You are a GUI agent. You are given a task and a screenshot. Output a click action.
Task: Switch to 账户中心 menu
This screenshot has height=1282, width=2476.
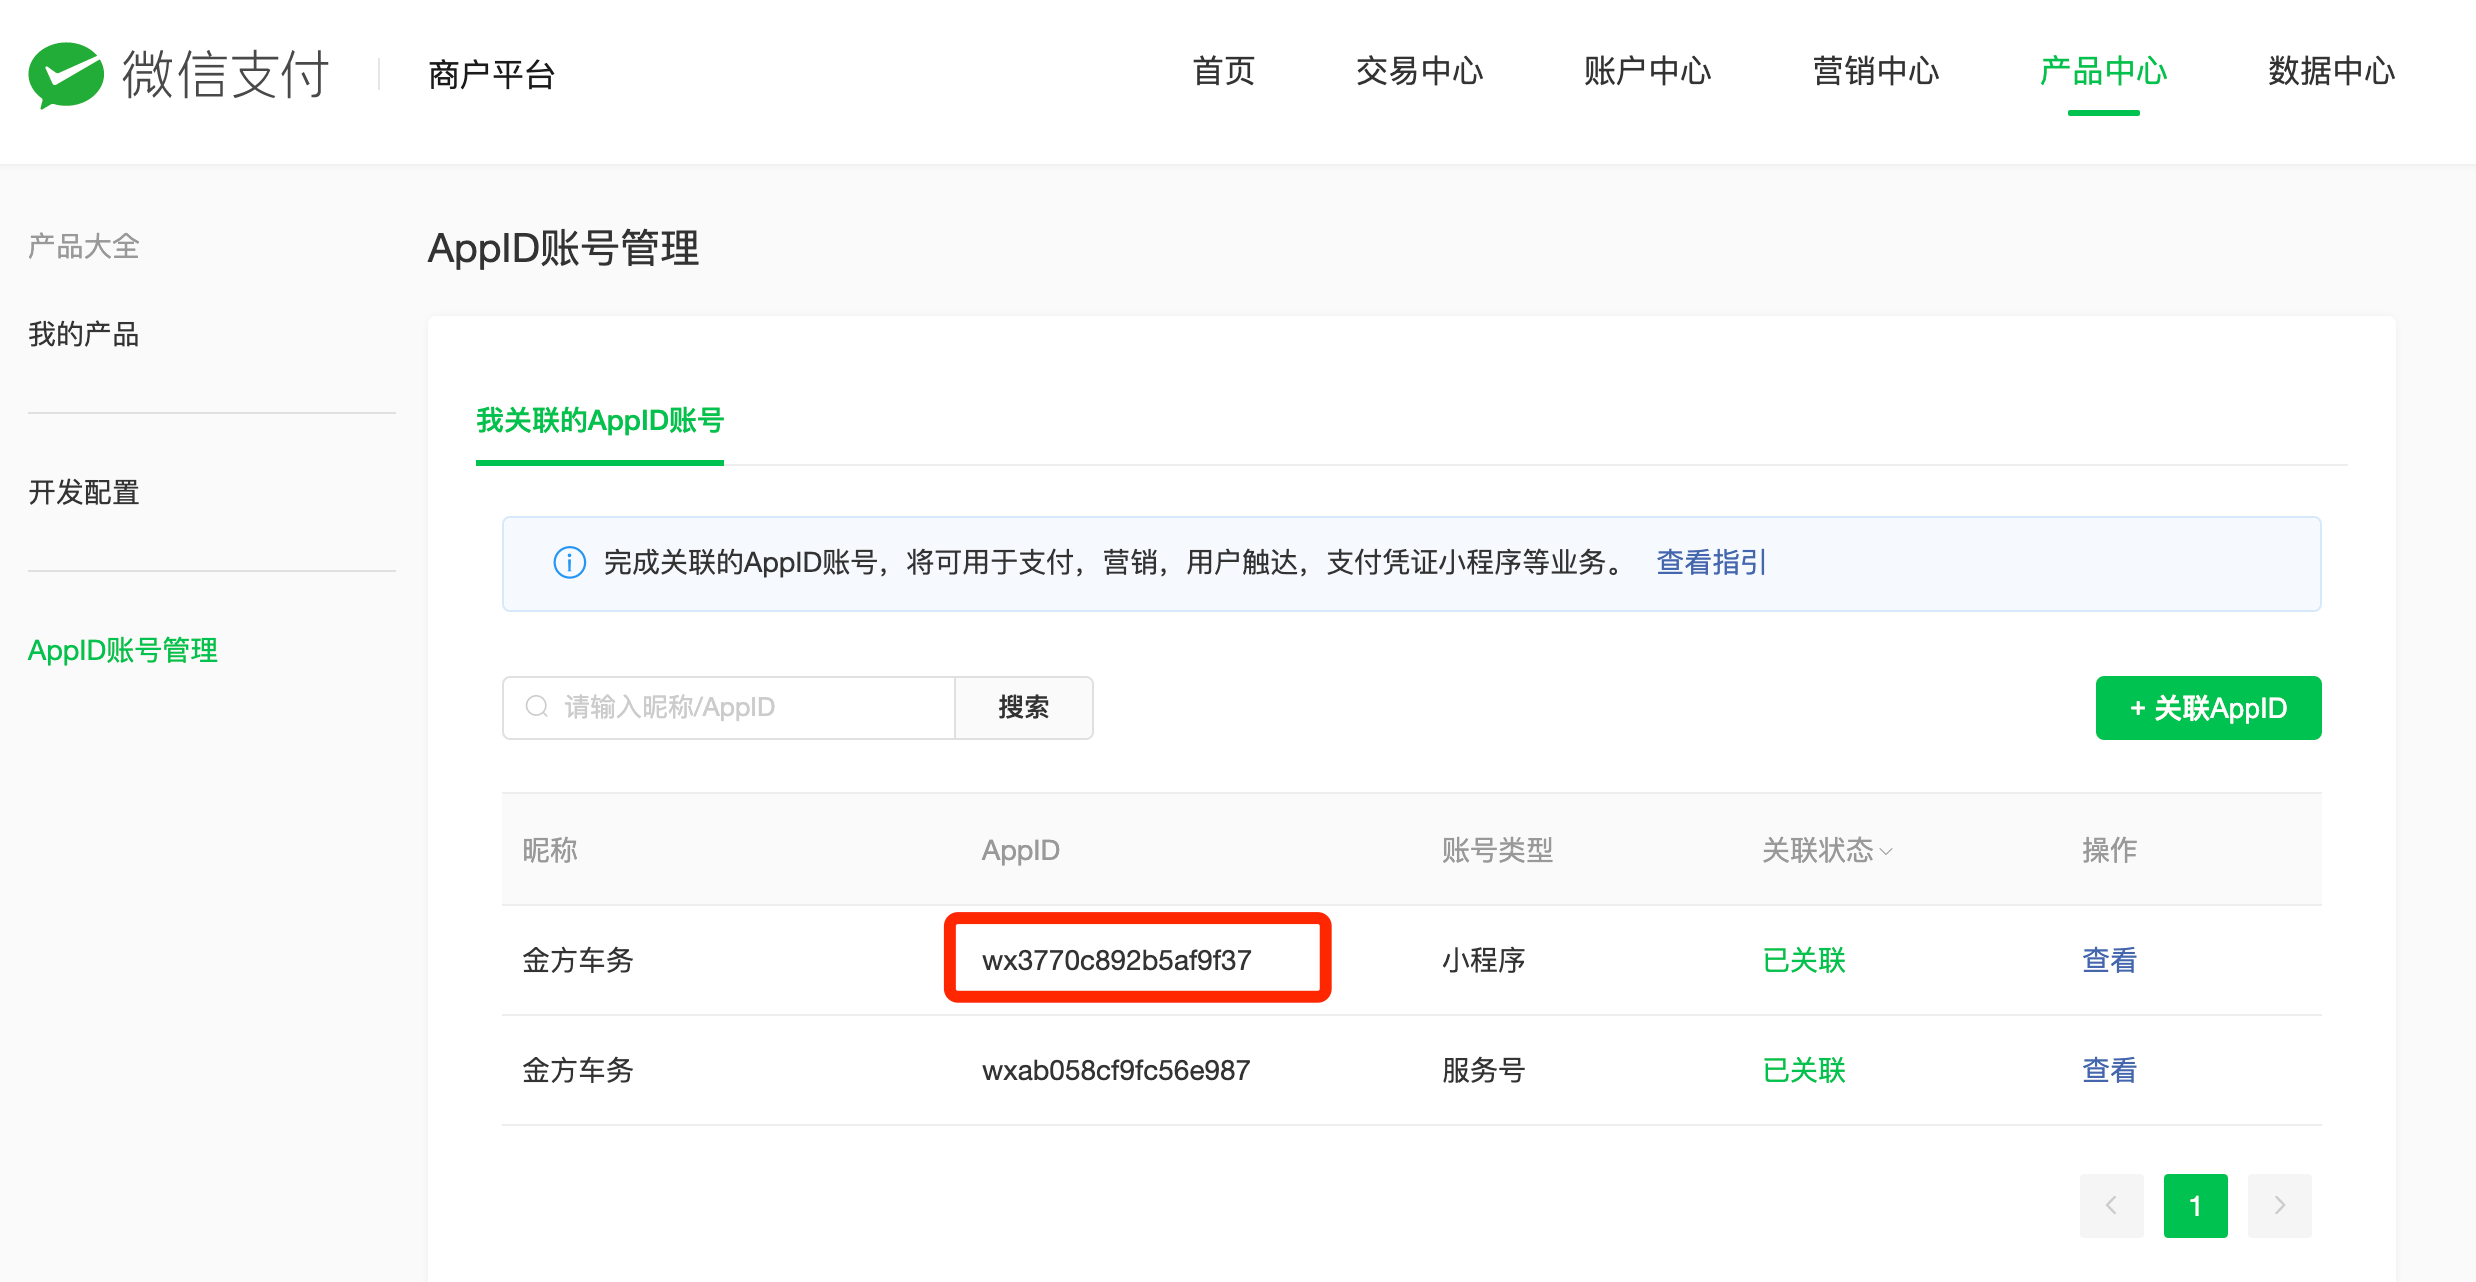coord(1647,72)
